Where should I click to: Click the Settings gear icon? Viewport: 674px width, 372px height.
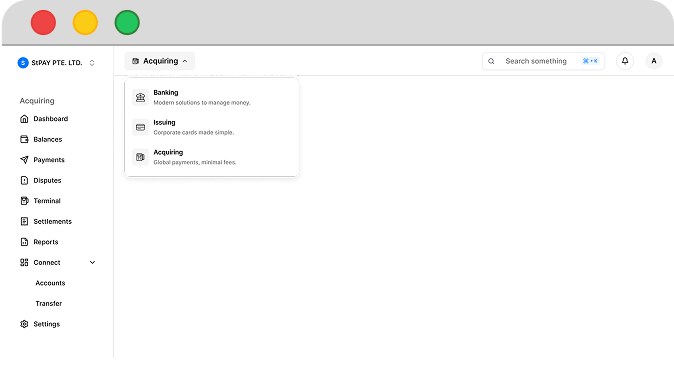coord(25,324)
